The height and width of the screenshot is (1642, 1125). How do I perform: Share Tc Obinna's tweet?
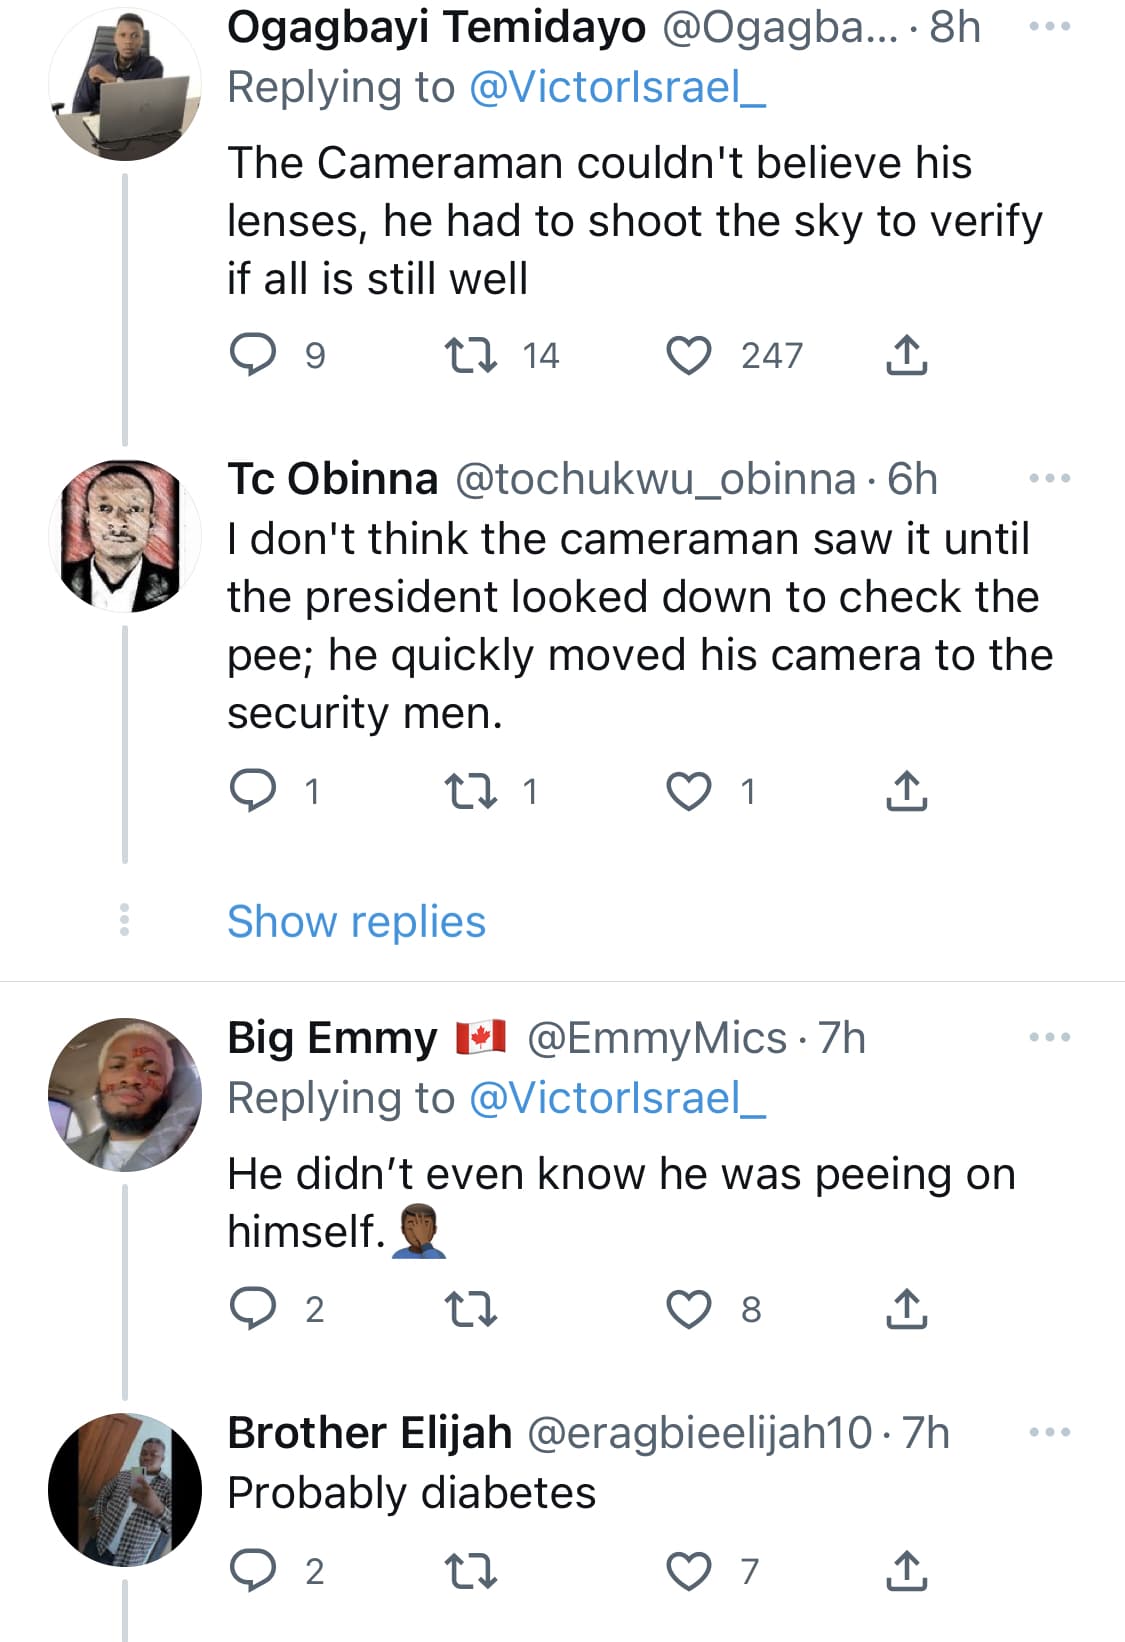click(x=906, y=791)
